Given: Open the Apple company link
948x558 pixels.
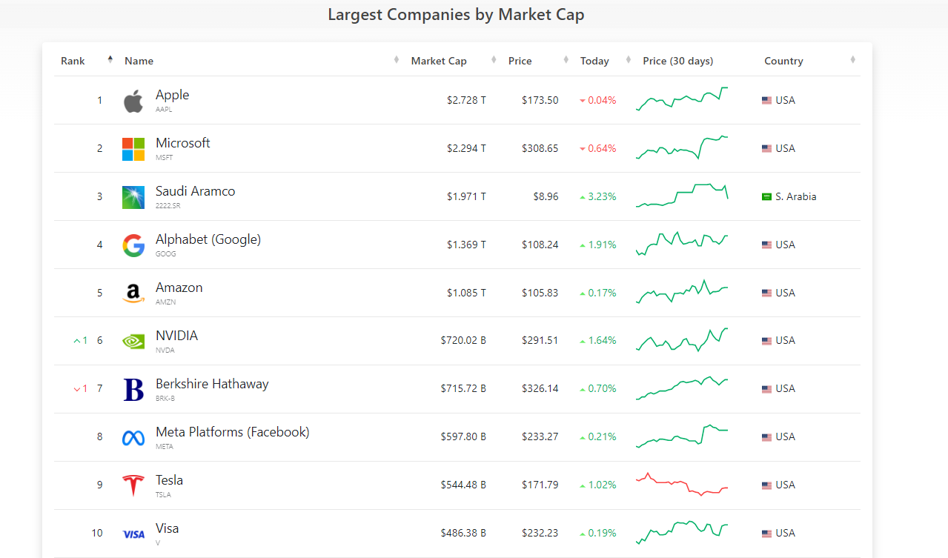Looking at the screenshot, I should point(172,95).
